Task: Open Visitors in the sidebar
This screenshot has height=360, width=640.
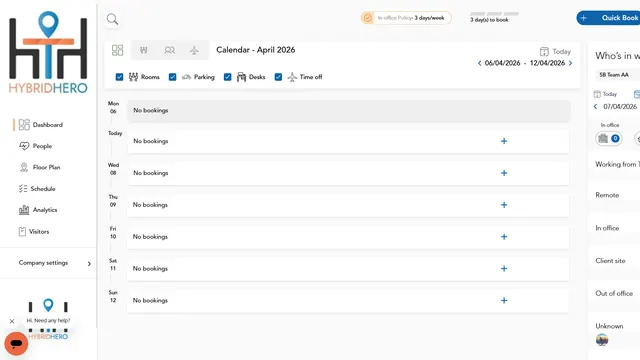Action: click(39, 231)
